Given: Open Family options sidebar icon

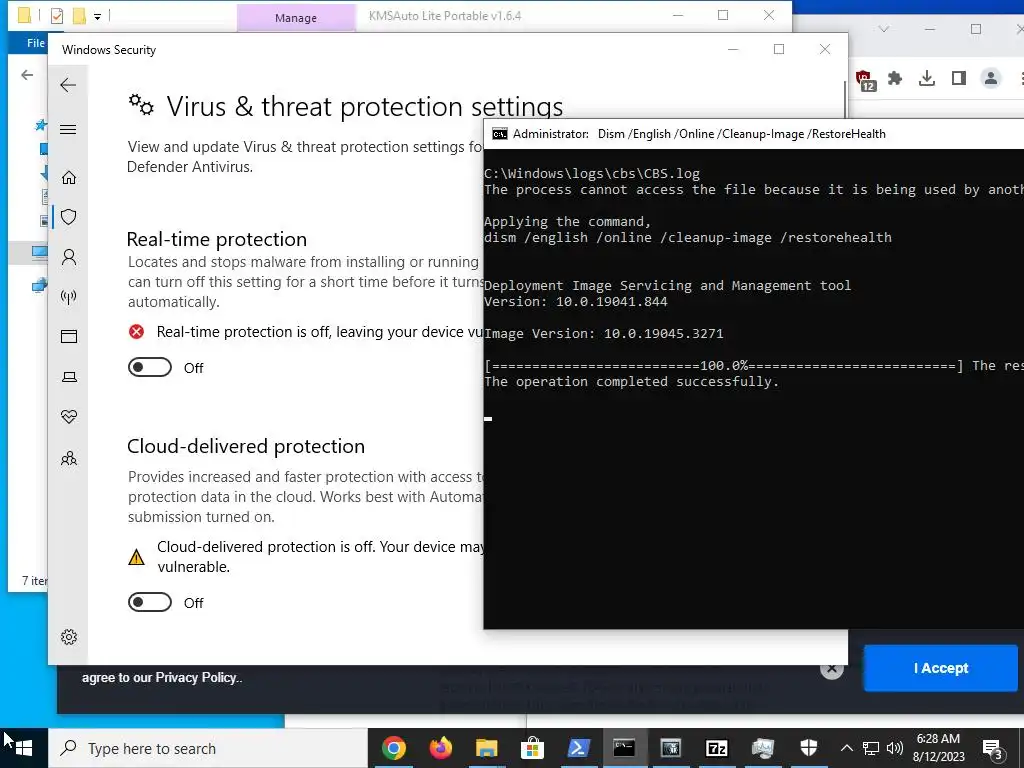Looking at the screenshot, I should (x=69, y=458).
